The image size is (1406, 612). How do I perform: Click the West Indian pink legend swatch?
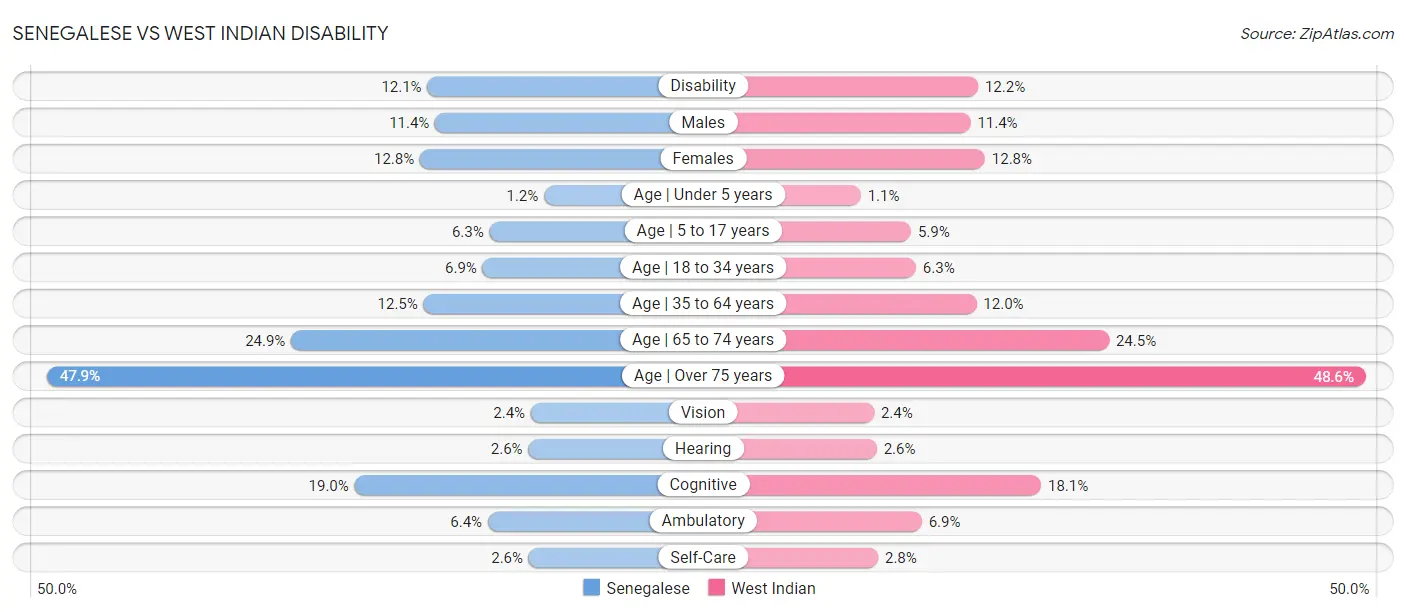point(716,588)
